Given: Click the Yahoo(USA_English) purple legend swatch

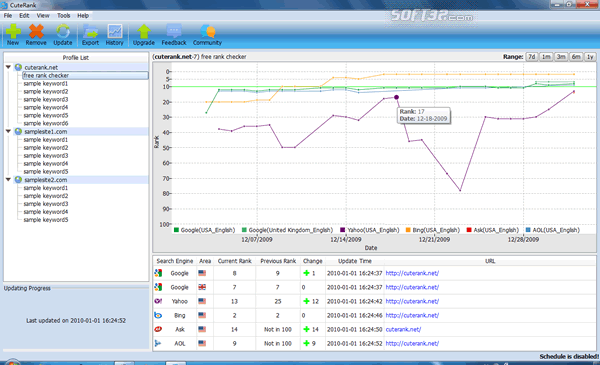Looking at the screenshot, I should (x=342, y=230).
